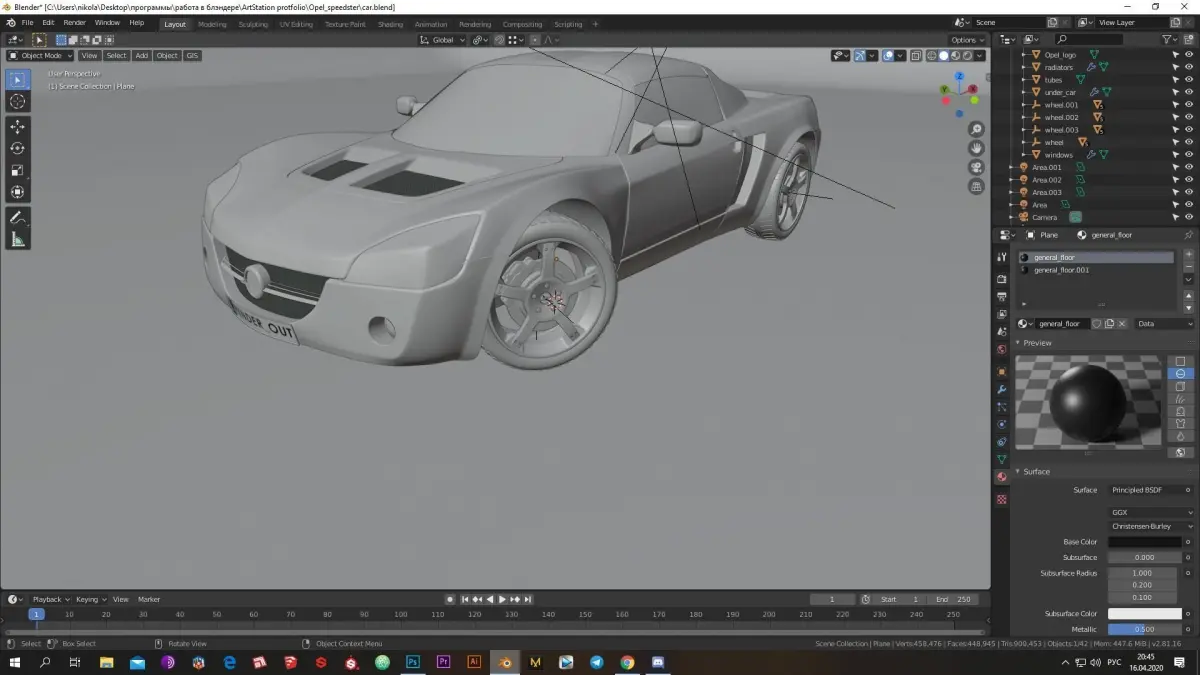1200x675 pixels.
Task: Click the Pan view hand icon
Action: tap(977, 148)
